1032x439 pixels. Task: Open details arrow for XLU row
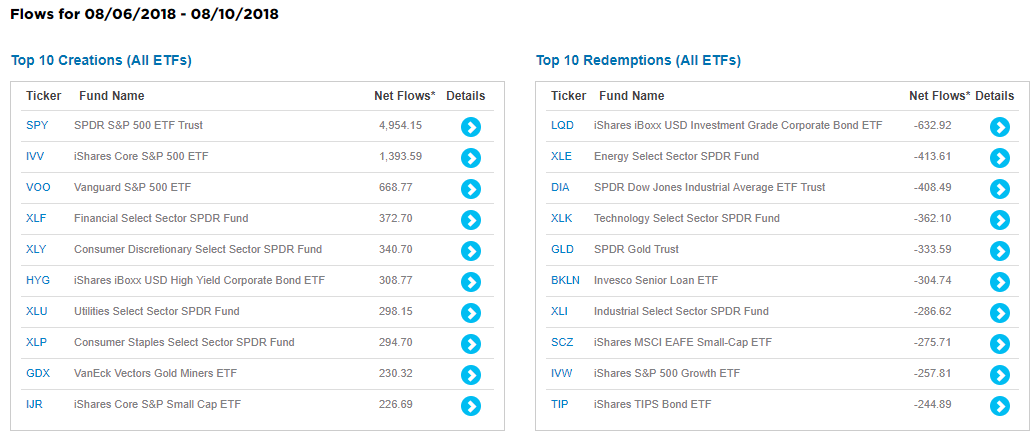pyautogui.click(x=471, y=313)
